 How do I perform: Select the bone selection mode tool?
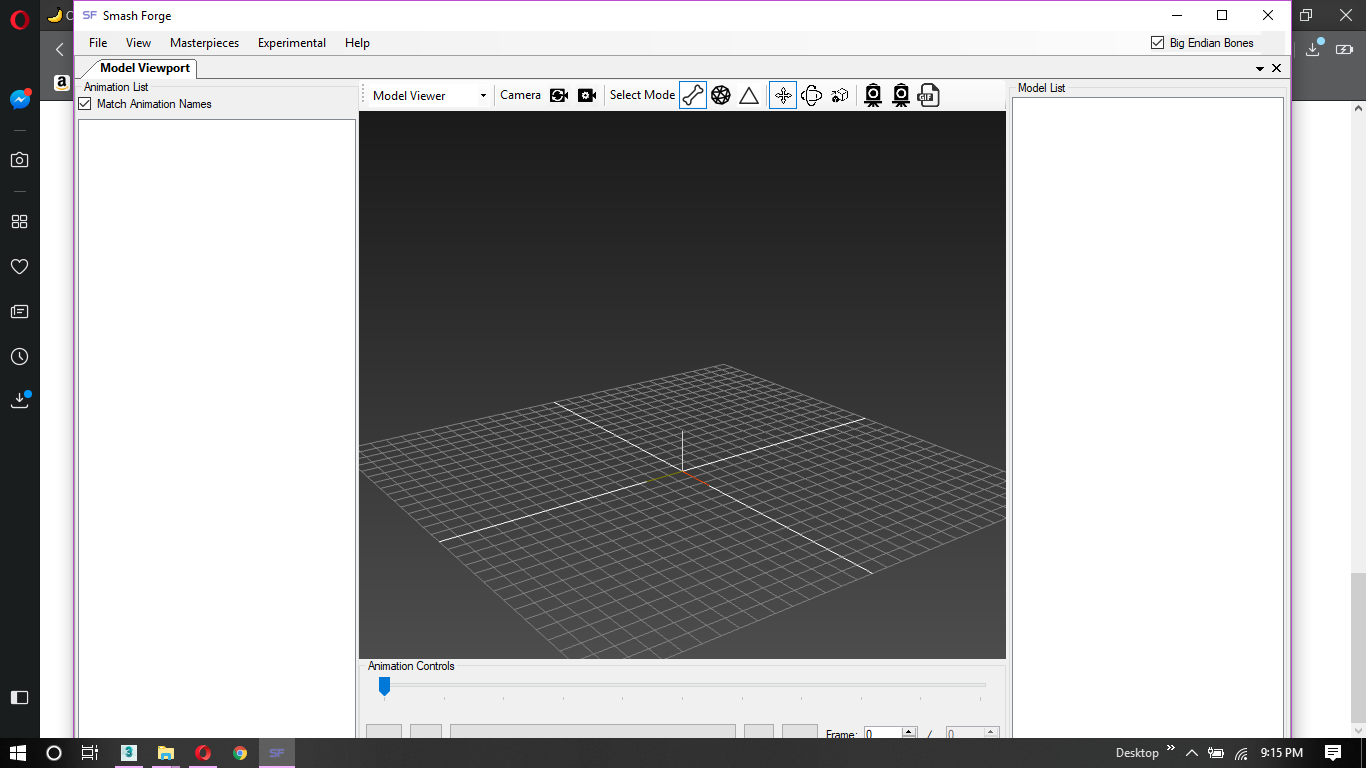[x=692, y=94]
